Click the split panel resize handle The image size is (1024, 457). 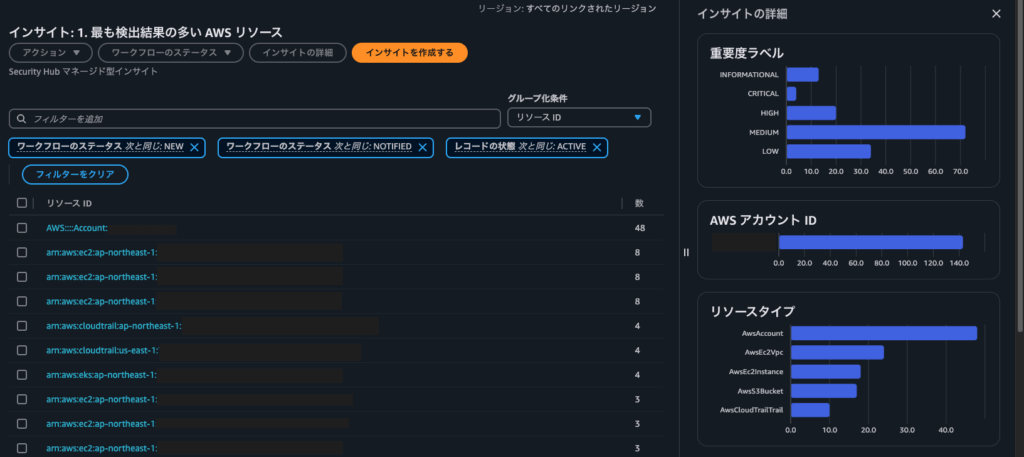point(686,253)
